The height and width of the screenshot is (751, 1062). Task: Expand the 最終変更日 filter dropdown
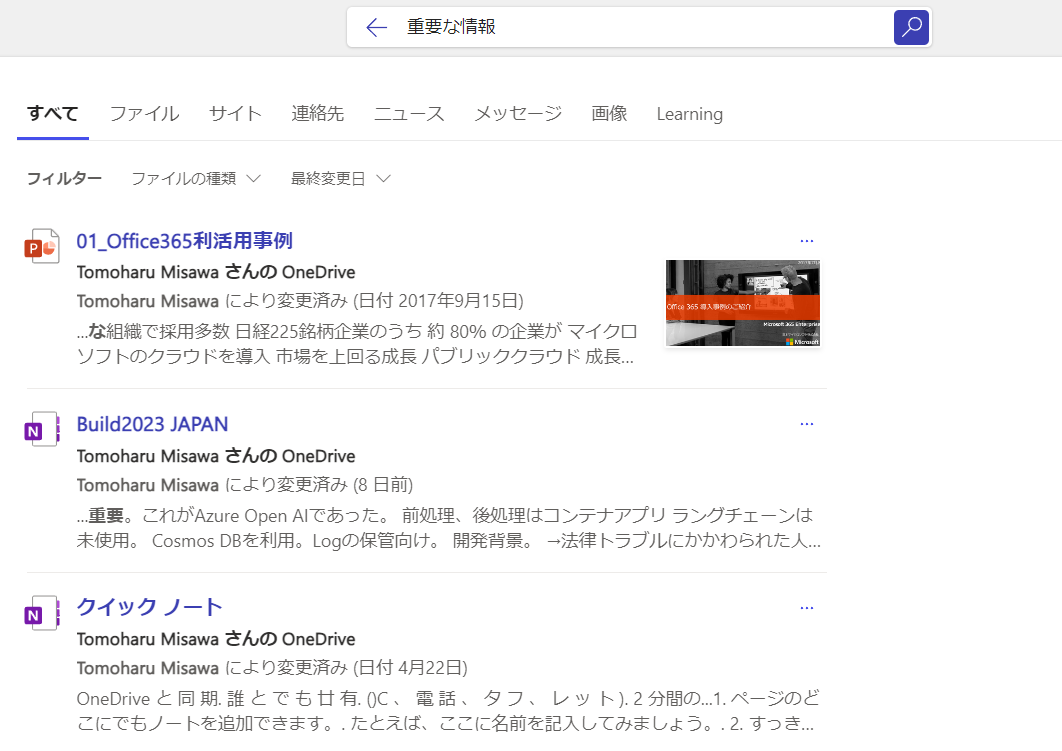[341, 179]
